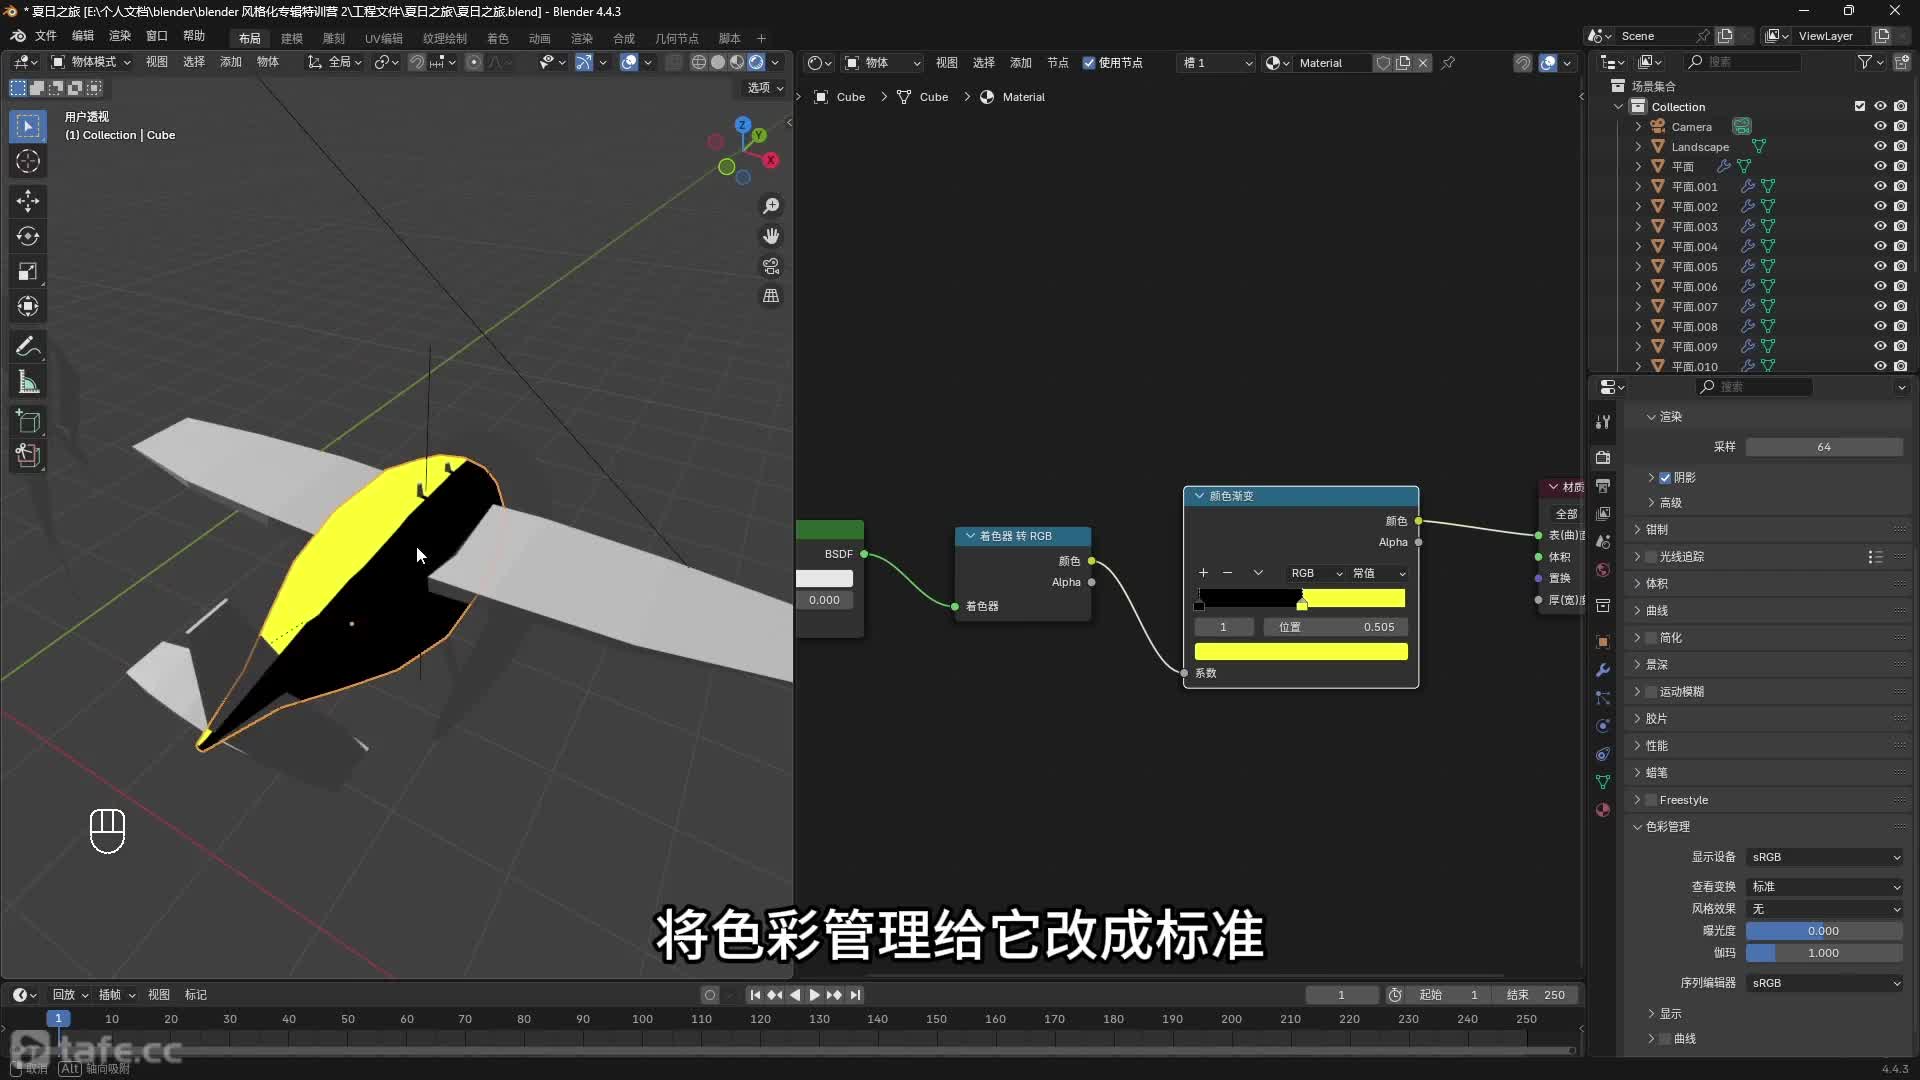
Task: Open the World properties tab icon
Action: [1603, 570]
